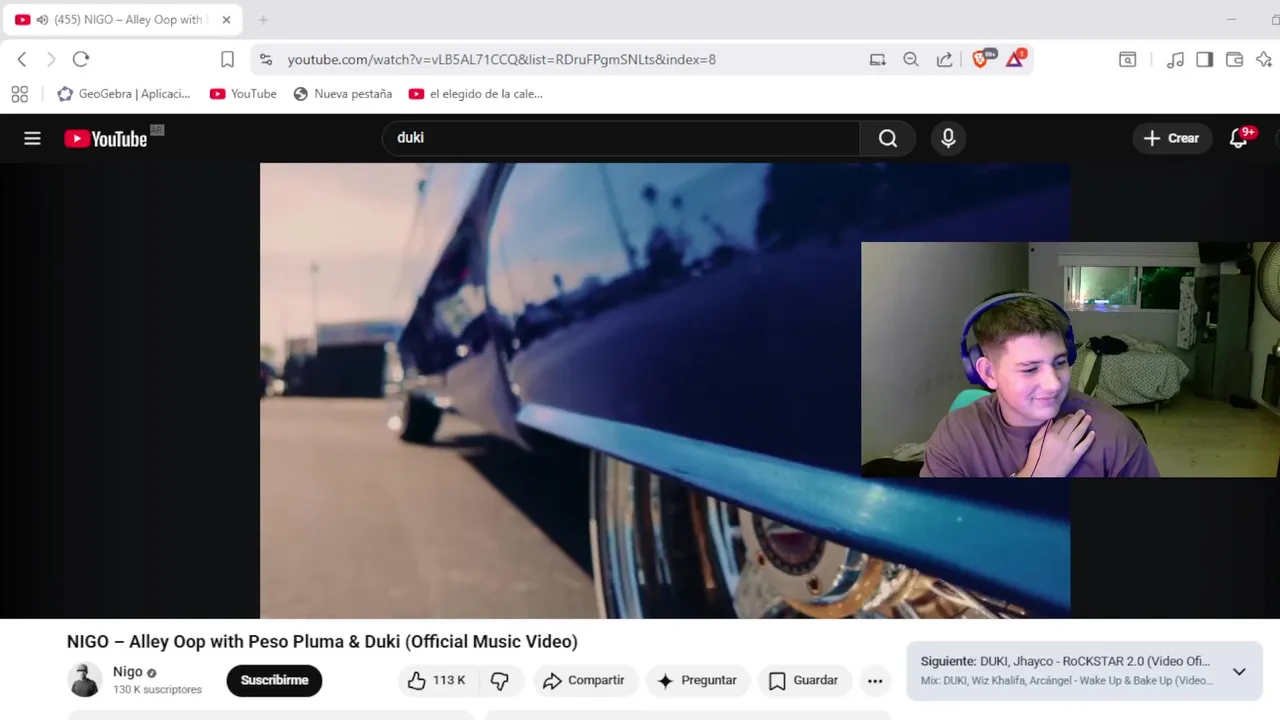1280x720 pixels.
Task: Open Brave Rewards triangle icon
Action: (x=1015, y=58)
